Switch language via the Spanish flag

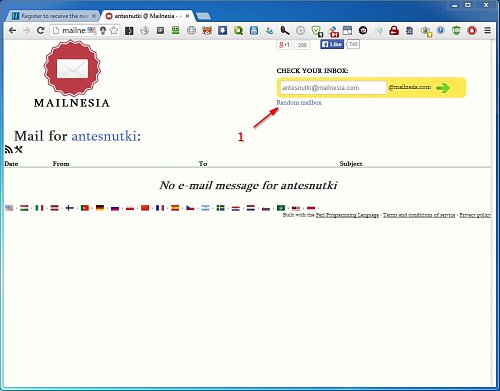[x=175, y=208]
